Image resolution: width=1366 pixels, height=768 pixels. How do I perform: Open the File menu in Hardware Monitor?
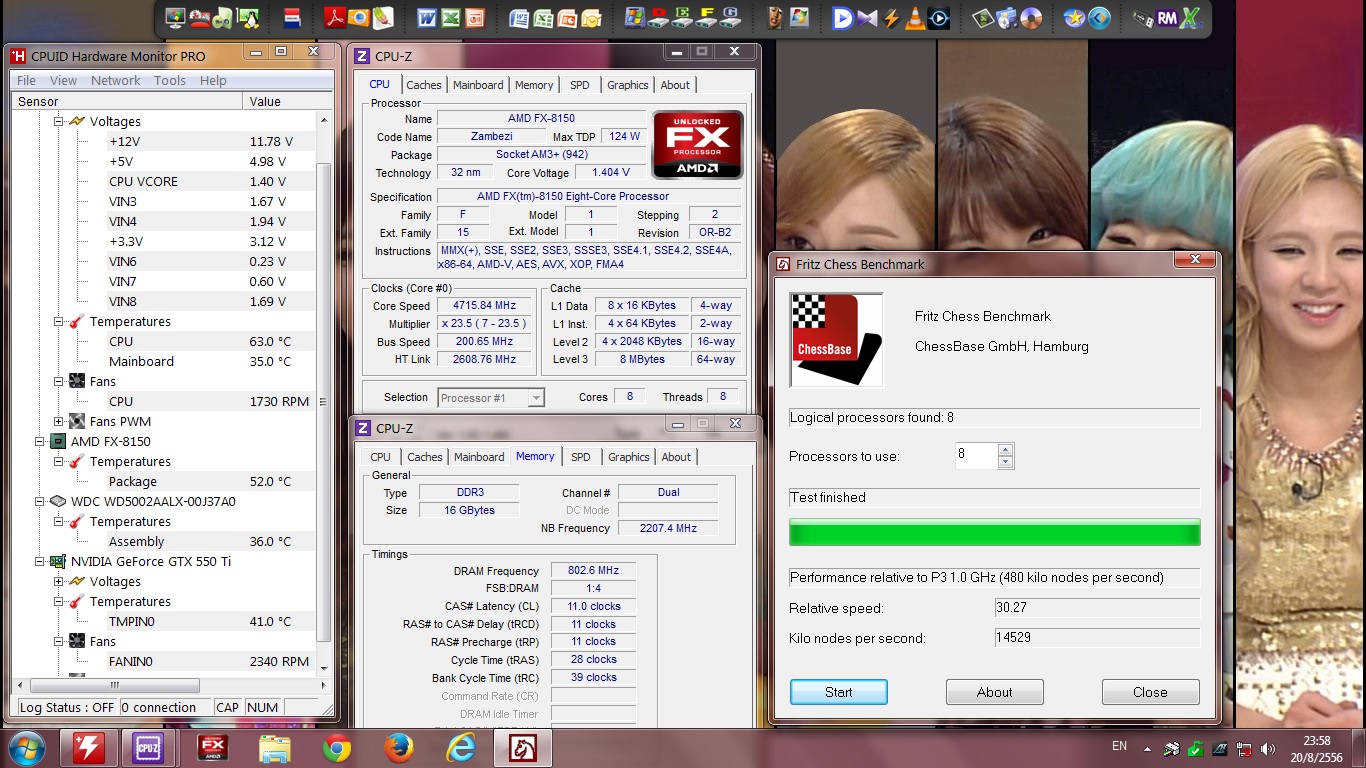(26, 80)
